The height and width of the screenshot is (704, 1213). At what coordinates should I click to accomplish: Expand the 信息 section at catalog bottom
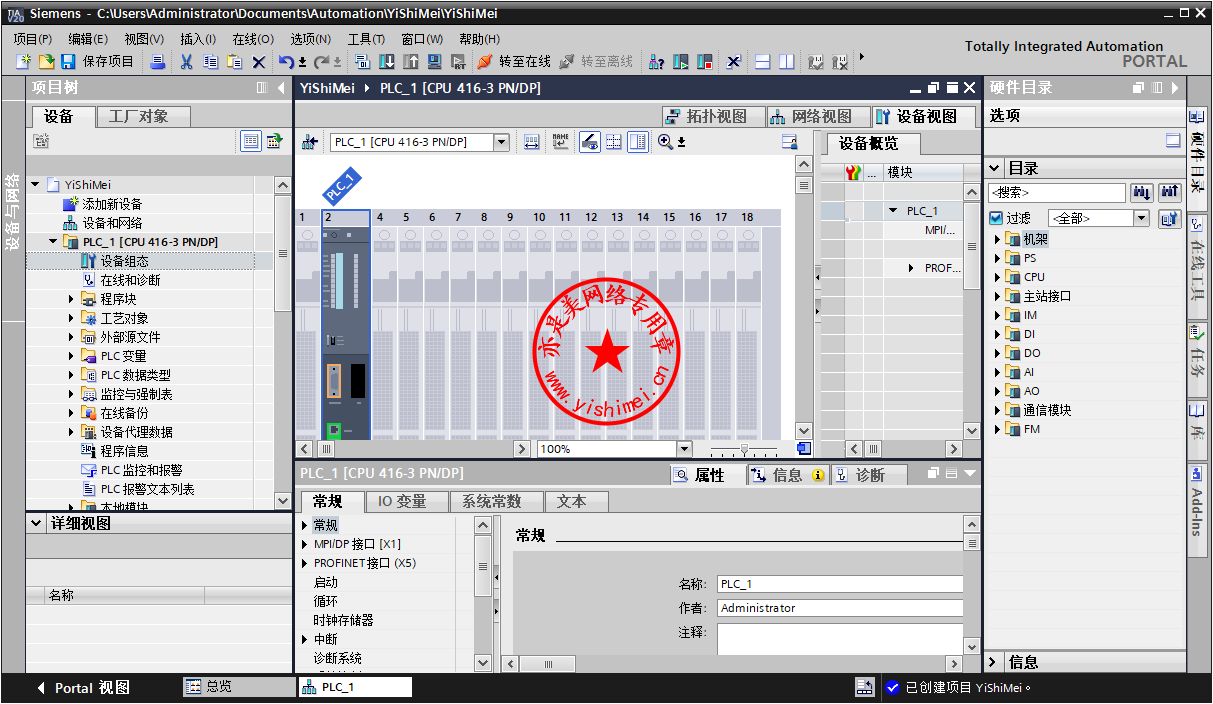pos(994,662)
